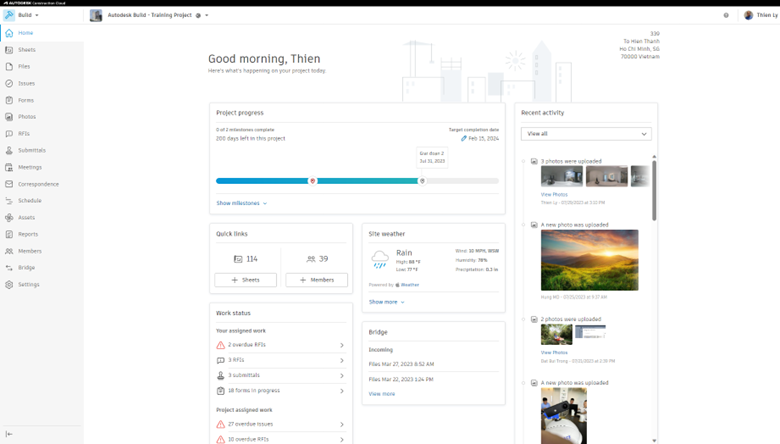Image resolution: width=780 pixels, height=444 pixels.
Task: Go to Issues in the sidebar menu
Action: (26, 84)
